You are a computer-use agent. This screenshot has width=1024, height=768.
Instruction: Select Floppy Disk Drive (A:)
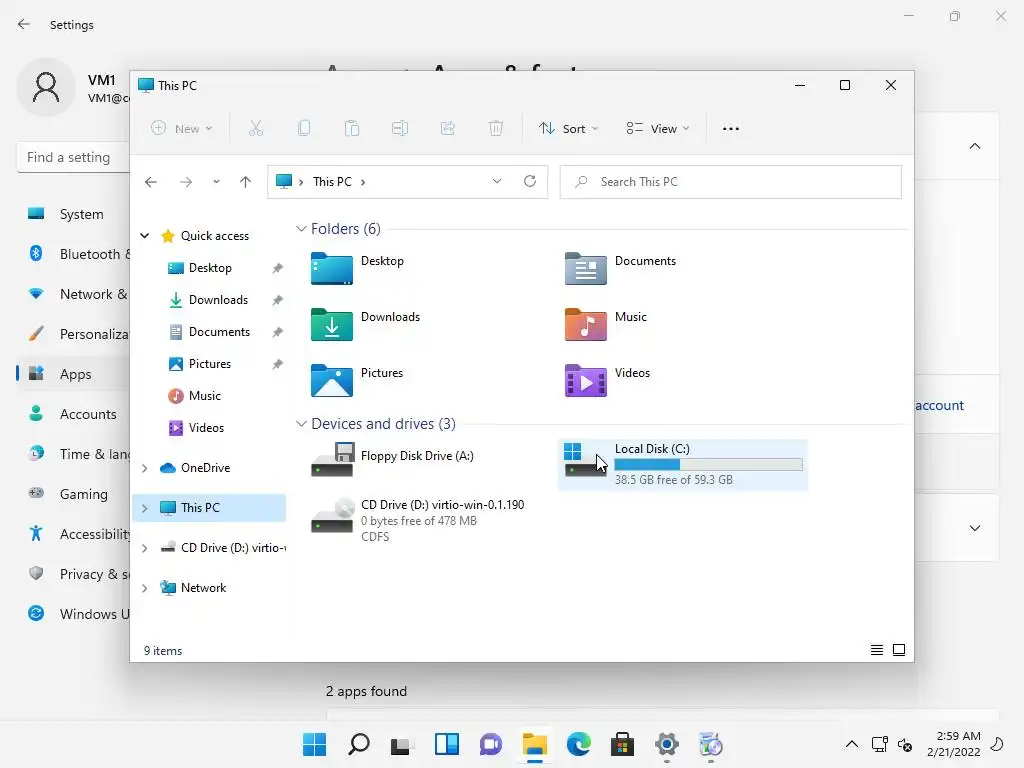click(392, 460)
